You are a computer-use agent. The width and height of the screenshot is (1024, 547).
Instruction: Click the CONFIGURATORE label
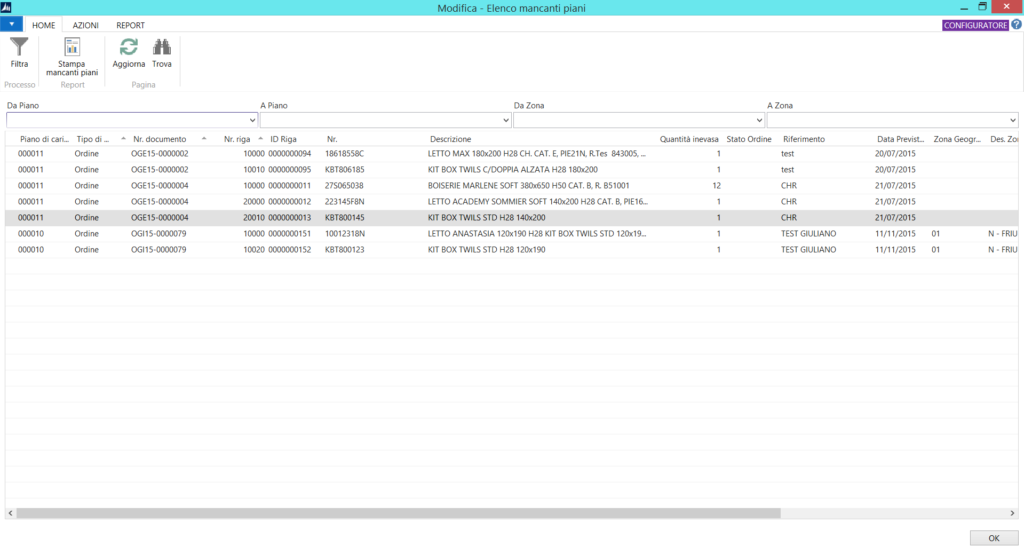(976, 25)
